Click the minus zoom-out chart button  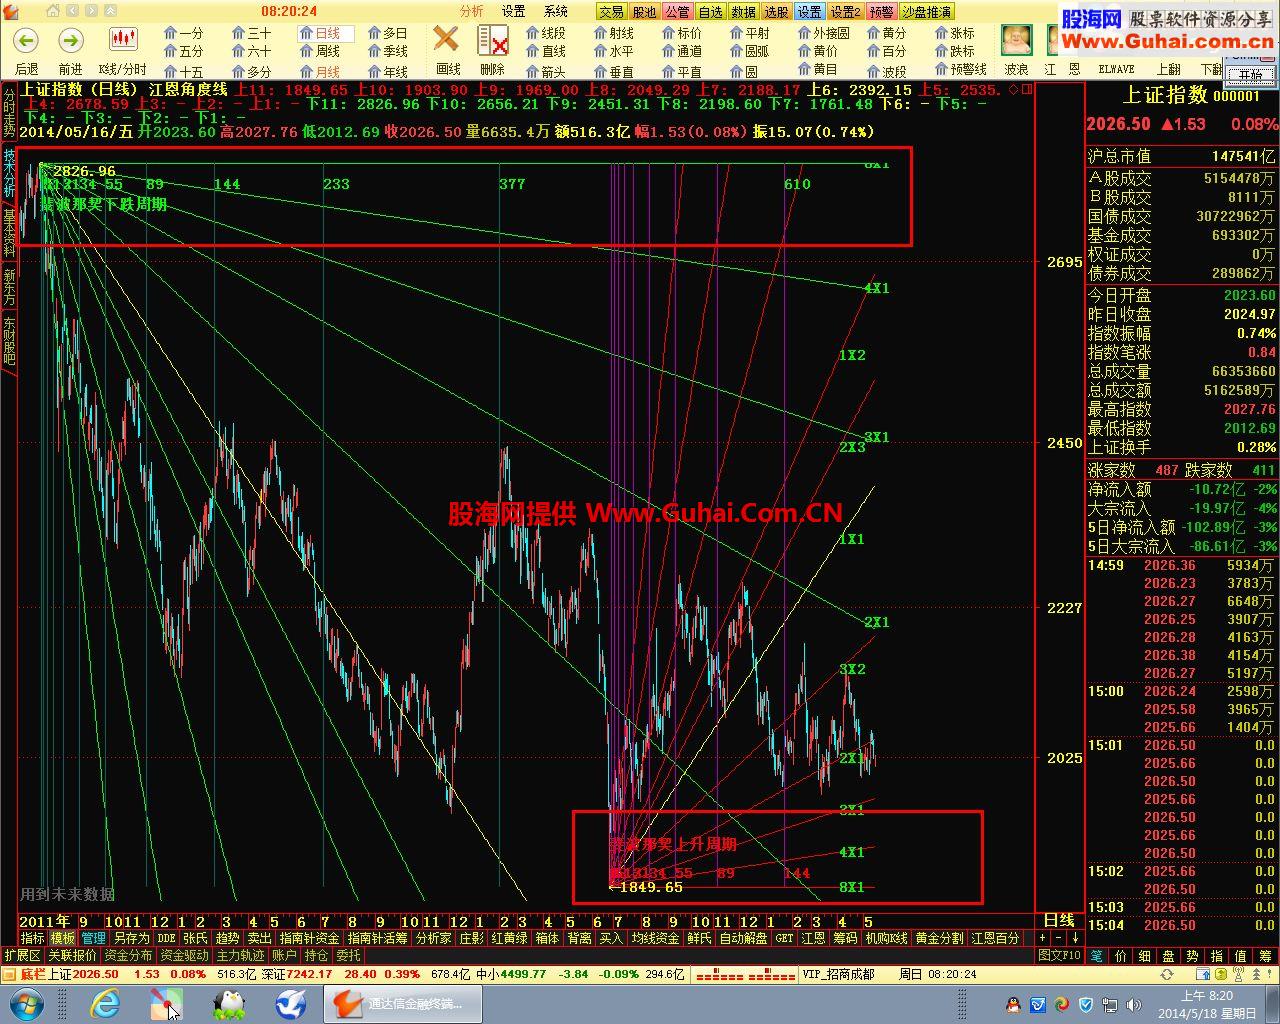[1058, 938]
